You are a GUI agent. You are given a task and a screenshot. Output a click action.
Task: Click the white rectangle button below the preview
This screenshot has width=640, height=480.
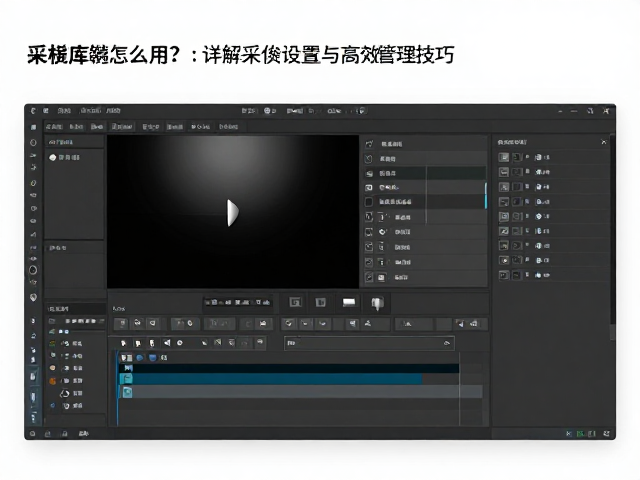(349, 302)
